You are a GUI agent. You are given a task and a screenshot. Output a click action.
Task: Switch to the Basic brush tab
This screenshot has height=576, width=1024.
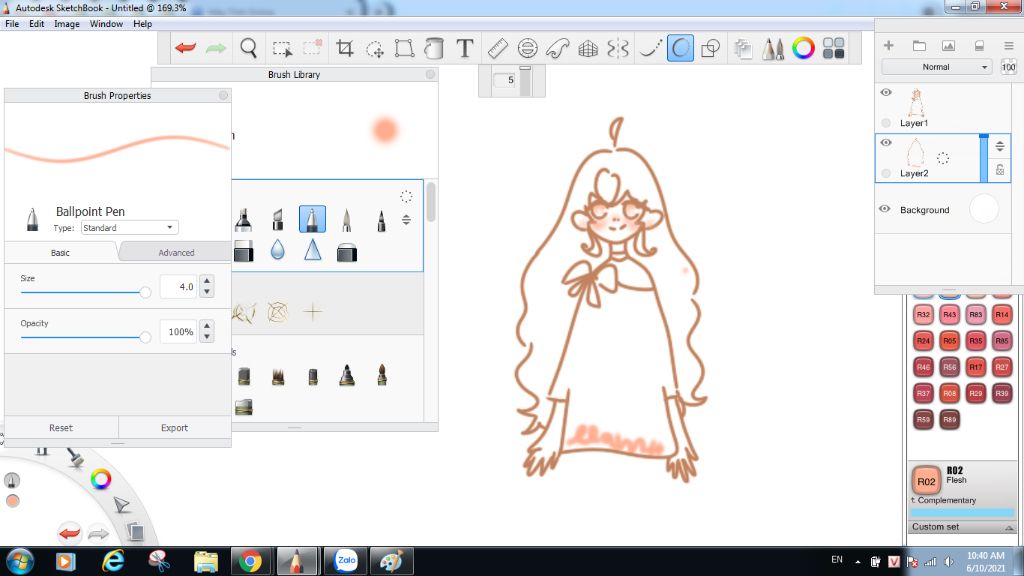click(x=60, y=252)
